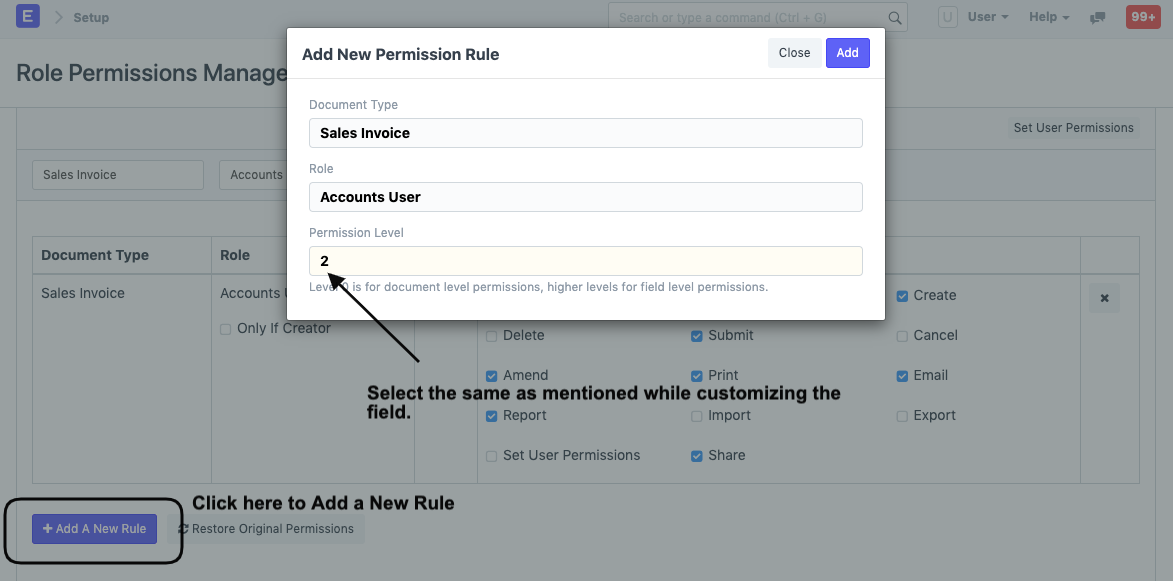The width and height of the screenshot is (1173, 581).
Task: Expand the Help dropdown menu
Action: (x=1049, y=17)
